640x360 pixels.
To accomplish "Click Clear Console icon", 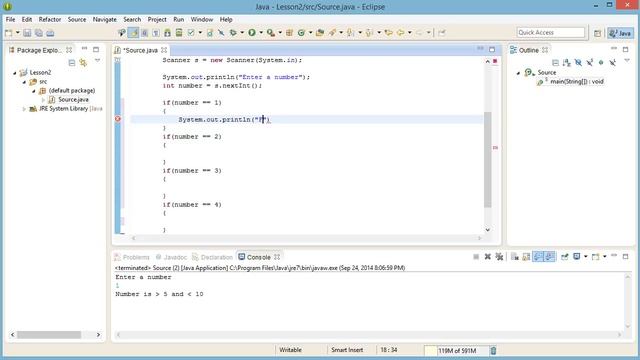I will [x=515, y=257].
